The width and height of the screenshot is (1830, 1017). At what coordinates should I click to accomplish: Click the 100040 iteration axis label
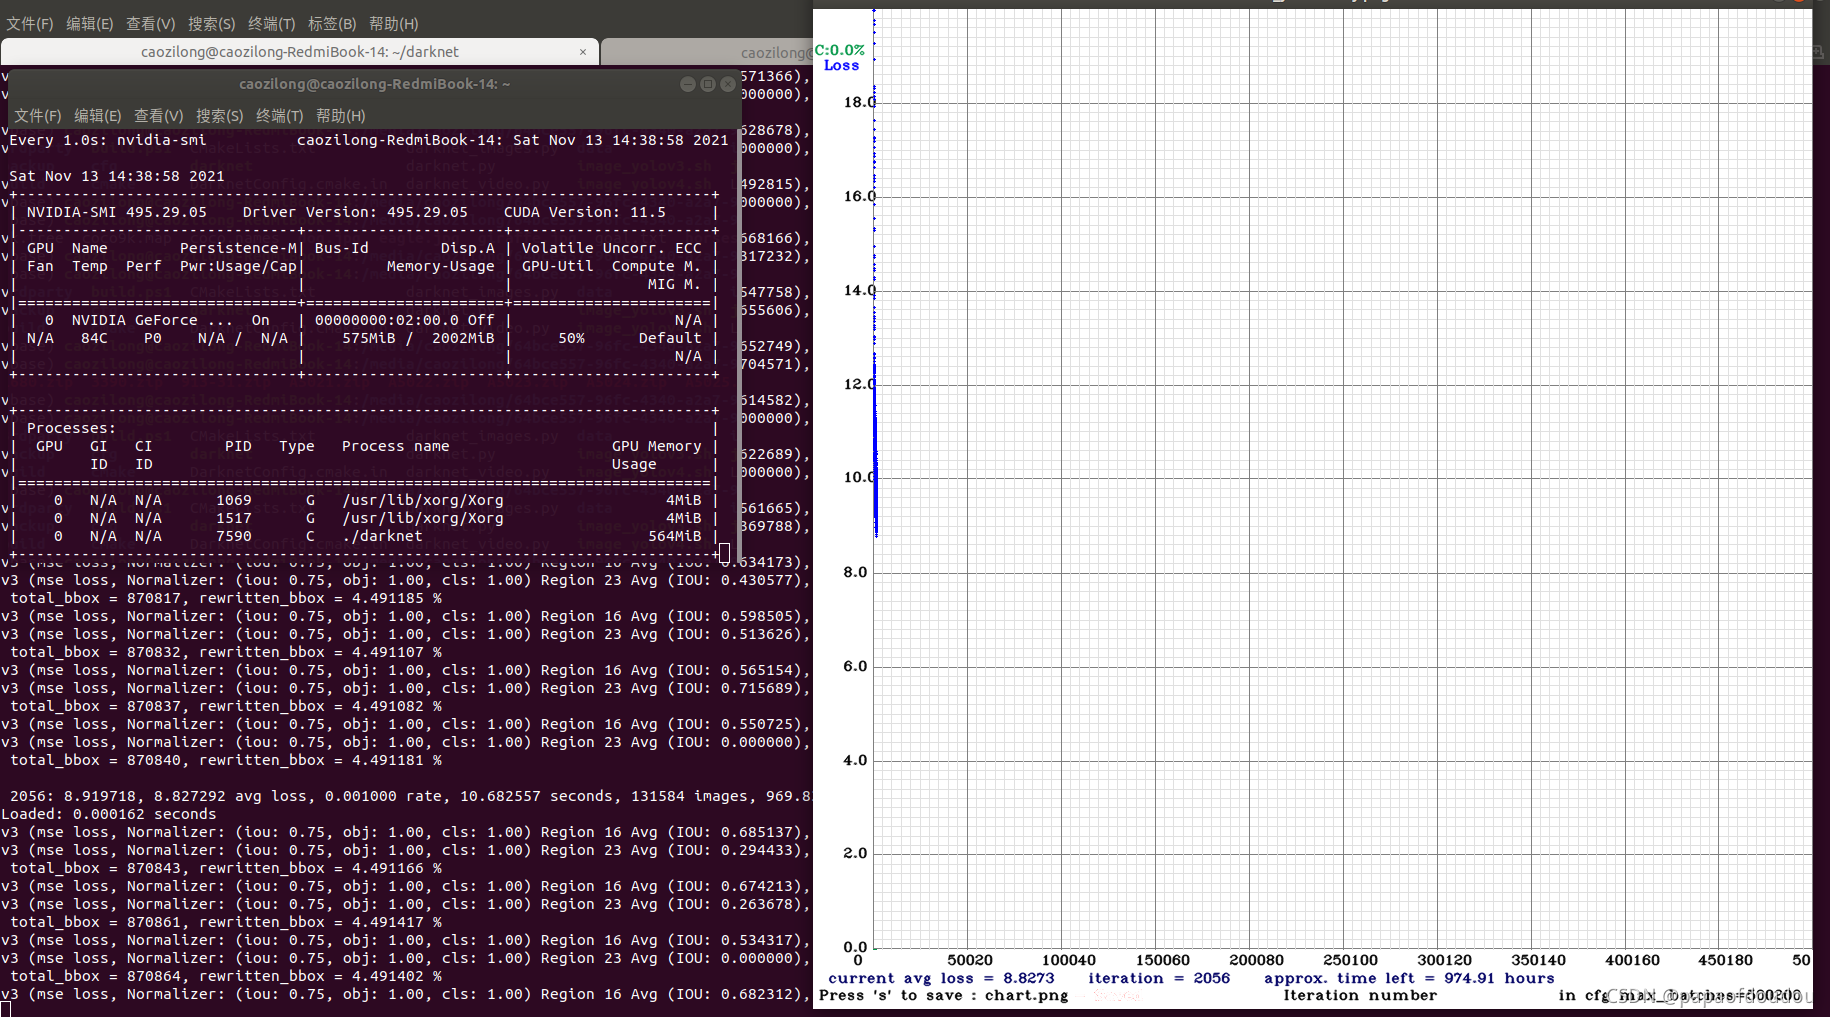(x=1068, y=960)
